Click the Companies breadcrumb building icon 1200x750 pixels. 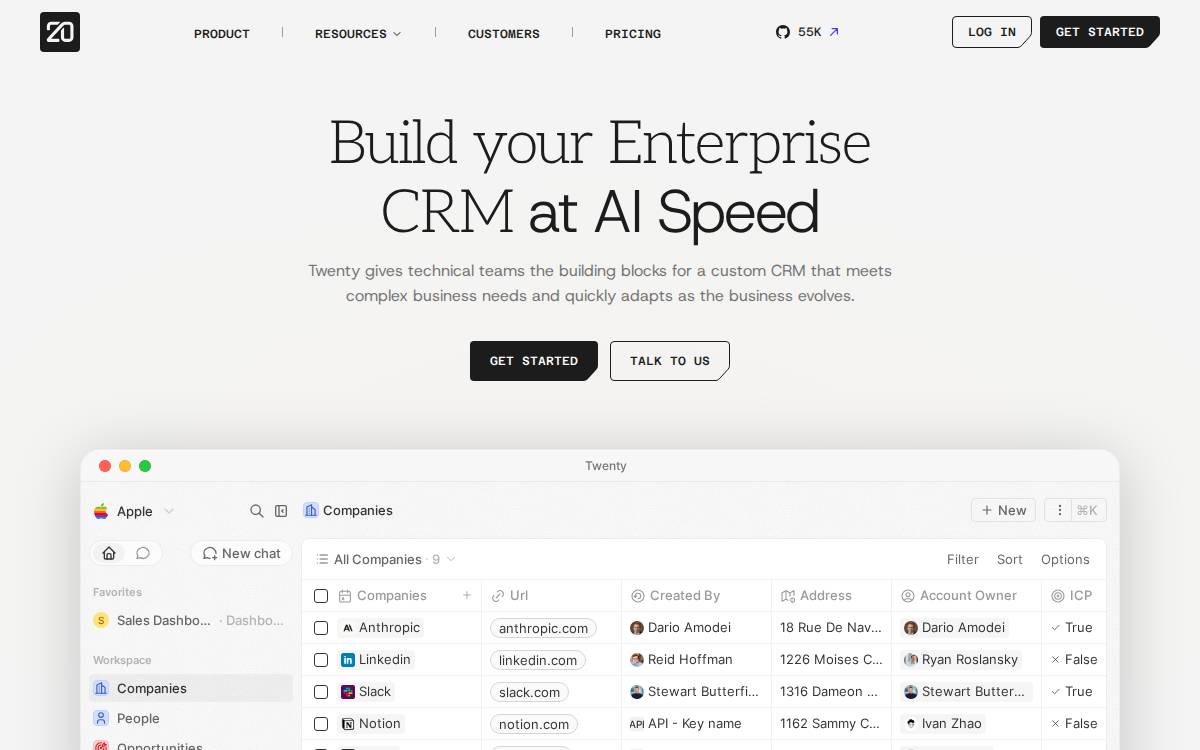pos(311,510)
